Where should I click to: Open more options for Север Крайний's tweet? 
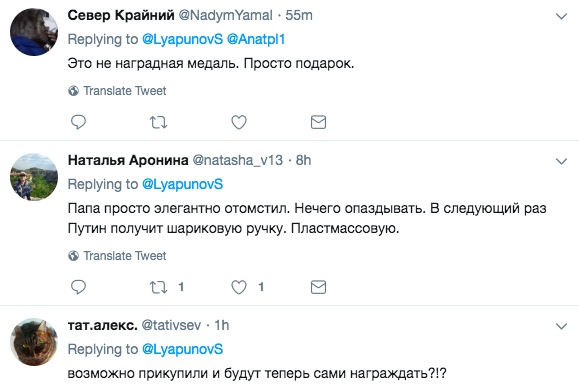(561, 16)
